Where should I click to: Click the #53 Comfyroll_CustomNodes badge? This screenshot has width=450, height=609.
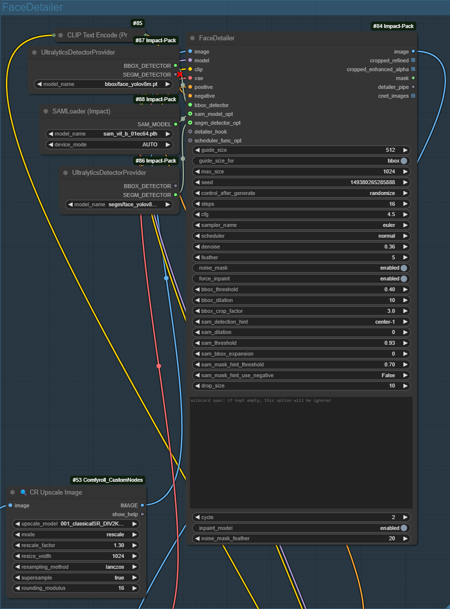tap(108, 480)
